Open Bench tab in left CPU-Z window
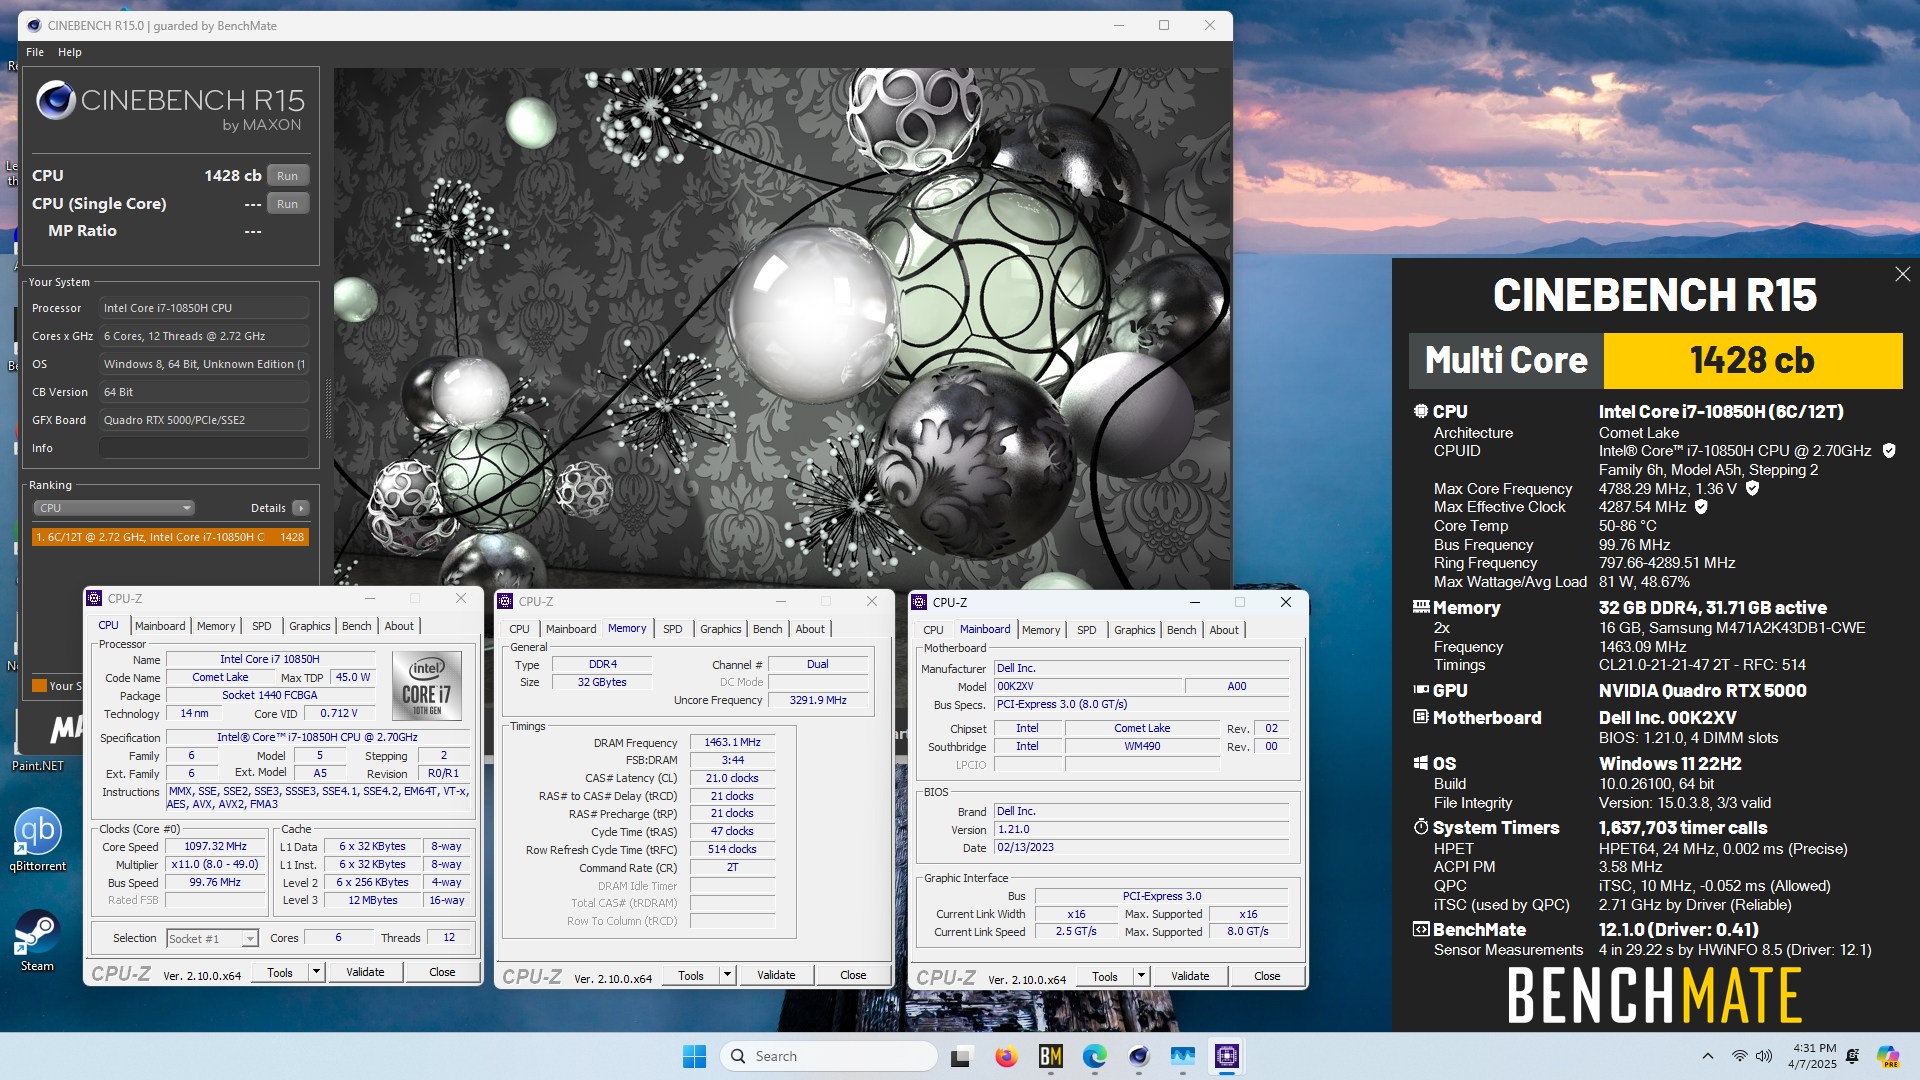Viewport: 1920px width, 1080px height. tap(357, 626)
